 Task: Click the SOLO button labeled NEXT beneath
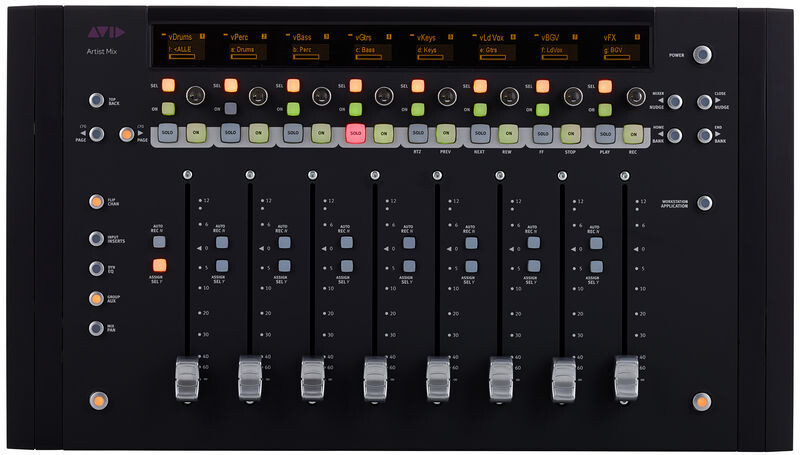click(x=481, y=133)
